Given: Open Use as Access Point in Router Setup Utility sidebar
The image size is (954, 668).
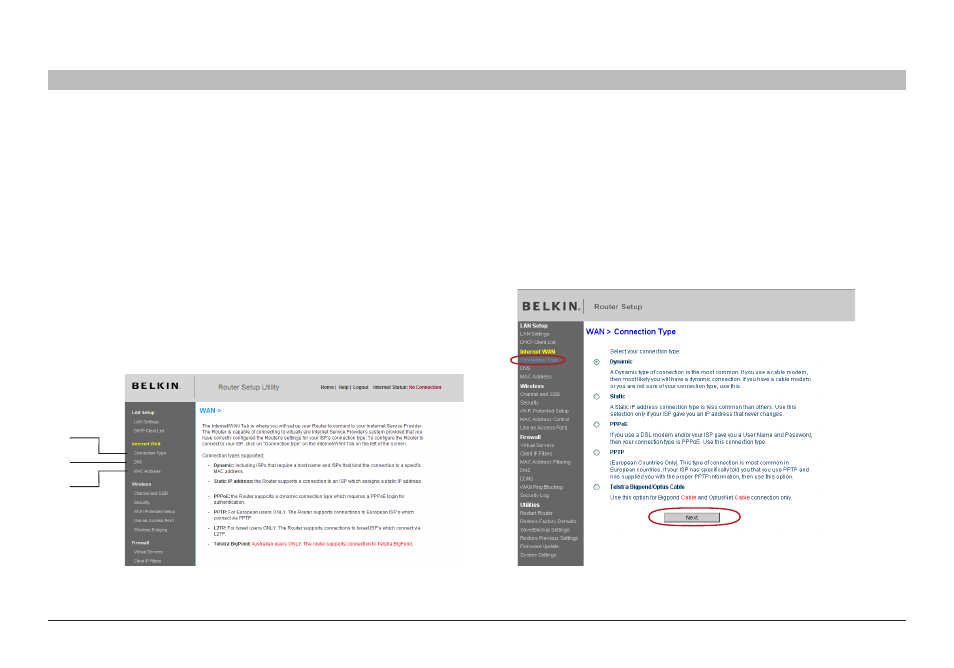Looking at the screenshot, I should tap(154, 521).
